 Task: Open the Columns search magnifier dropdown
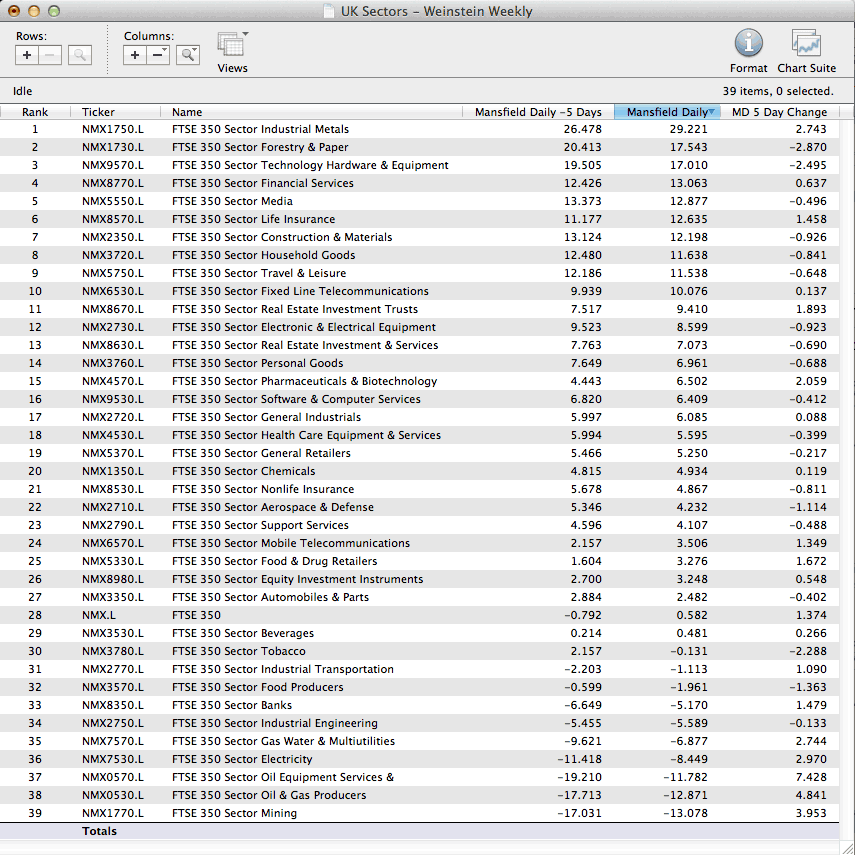(x=188, y=56)
